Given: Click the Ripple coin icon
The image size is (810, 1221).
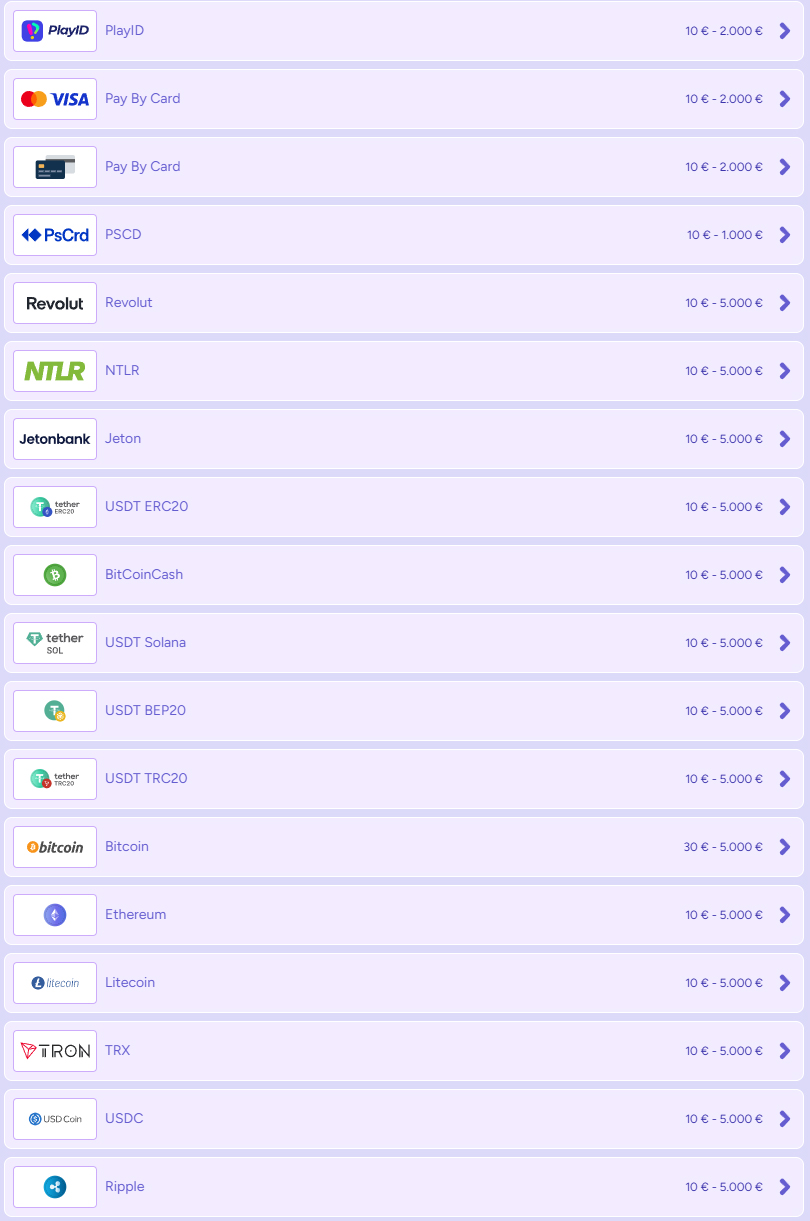Looking at the screenshot, I should click(55, 1187).
